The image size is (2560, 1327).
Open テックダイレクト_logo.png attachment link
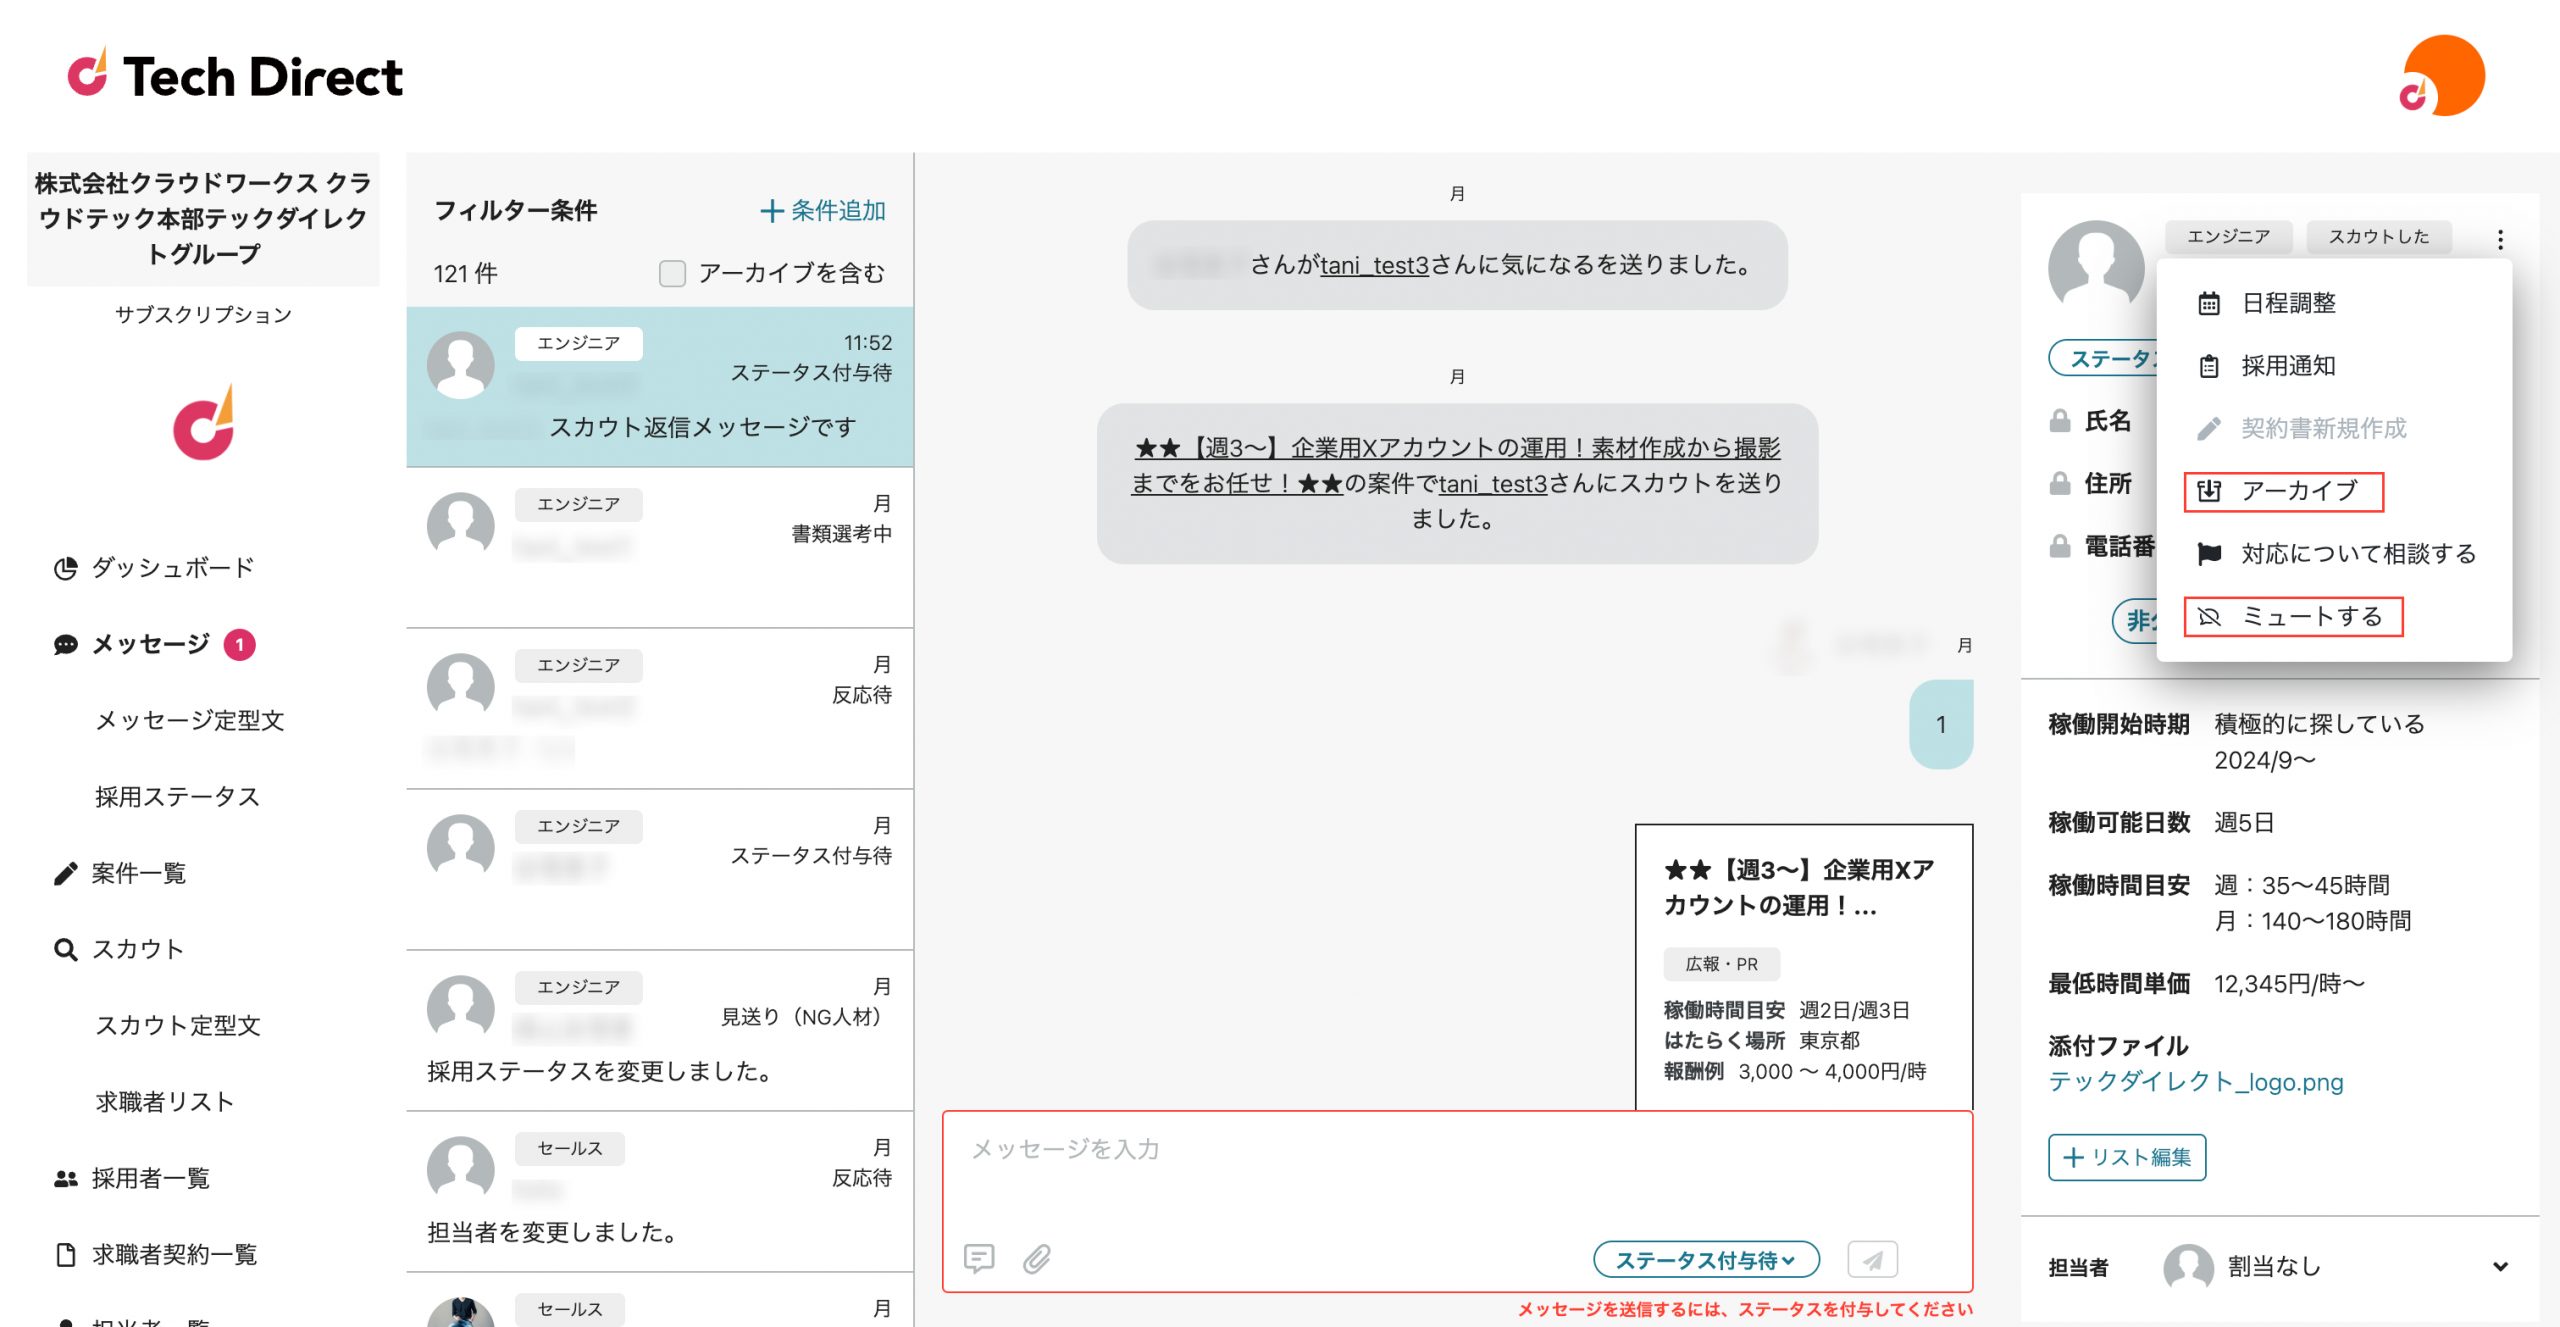click(2195, 1082)
